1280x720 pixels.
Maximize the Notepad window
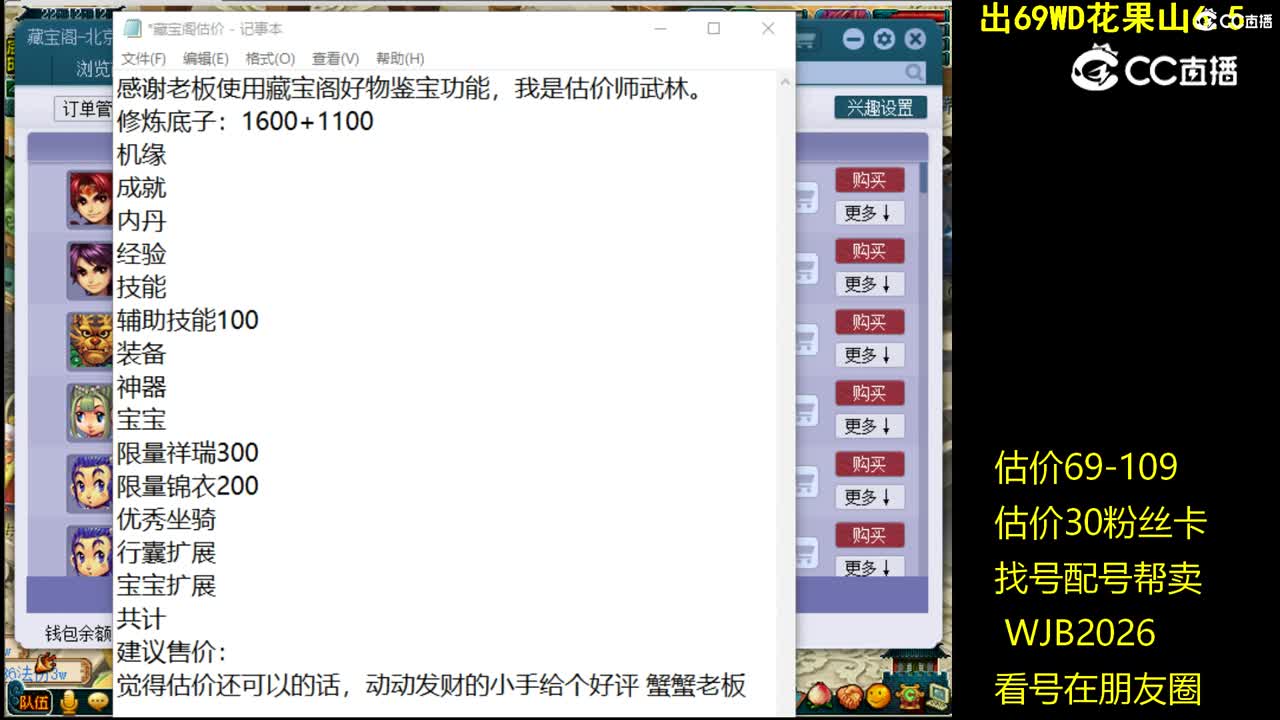[714, 29]
